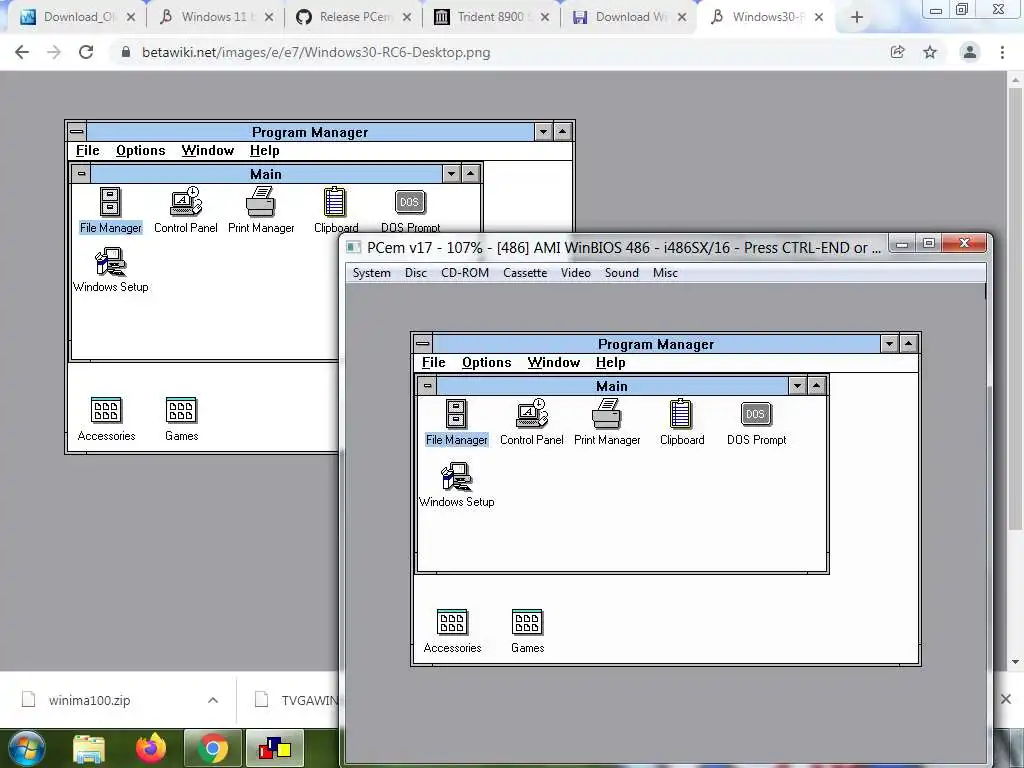The image size is (1024, 768).
Task: Go back in Chrome
Action: 22,52
